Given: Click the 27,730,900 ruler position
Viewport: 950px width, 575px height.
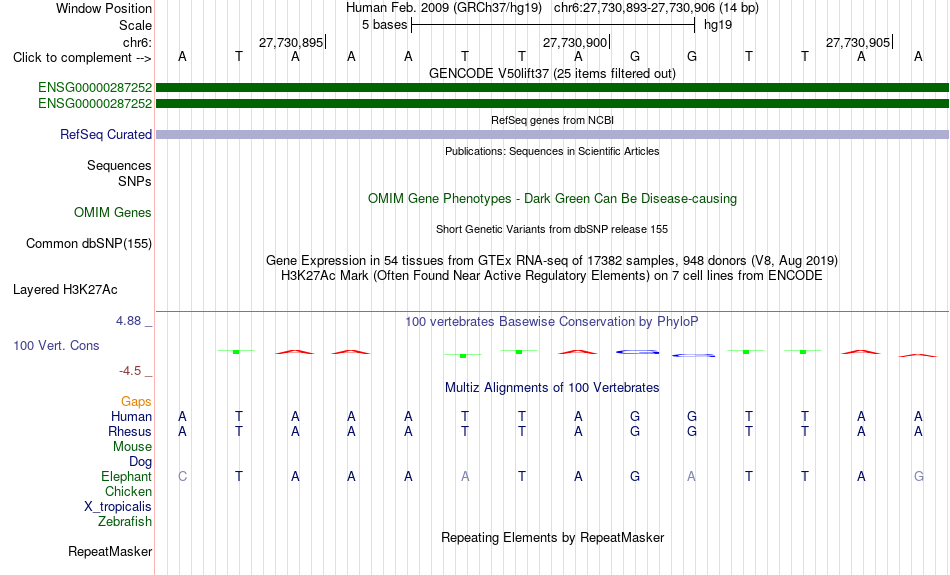Looking at the screenshot, I should [x=574, y=42].
